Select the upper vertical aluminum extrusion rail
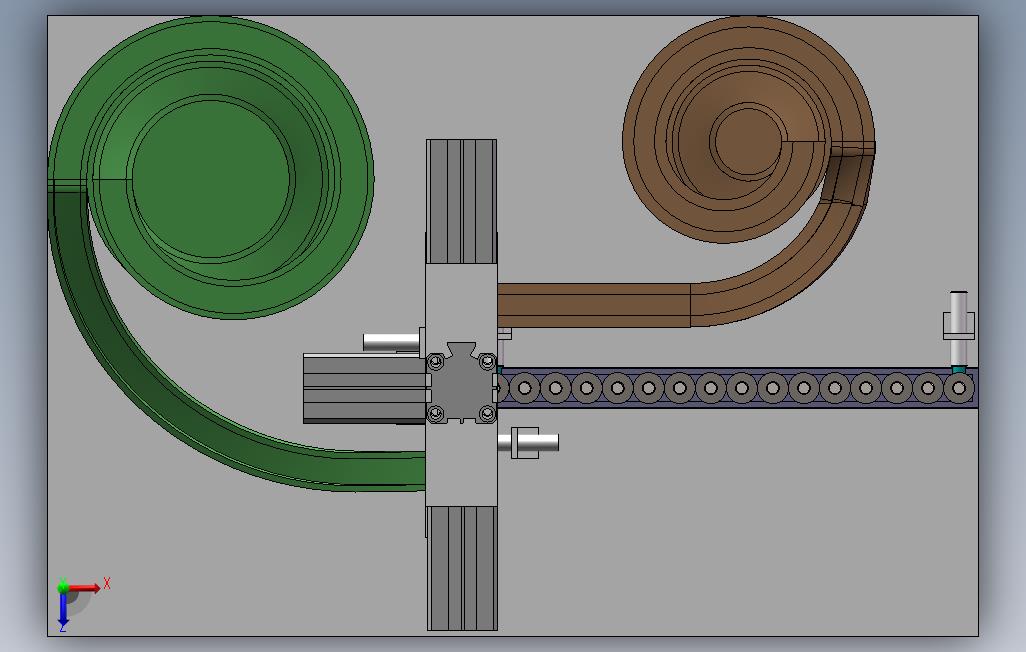Image resolution: width=1026 pixels, height=652 pixels. point(461,202)
